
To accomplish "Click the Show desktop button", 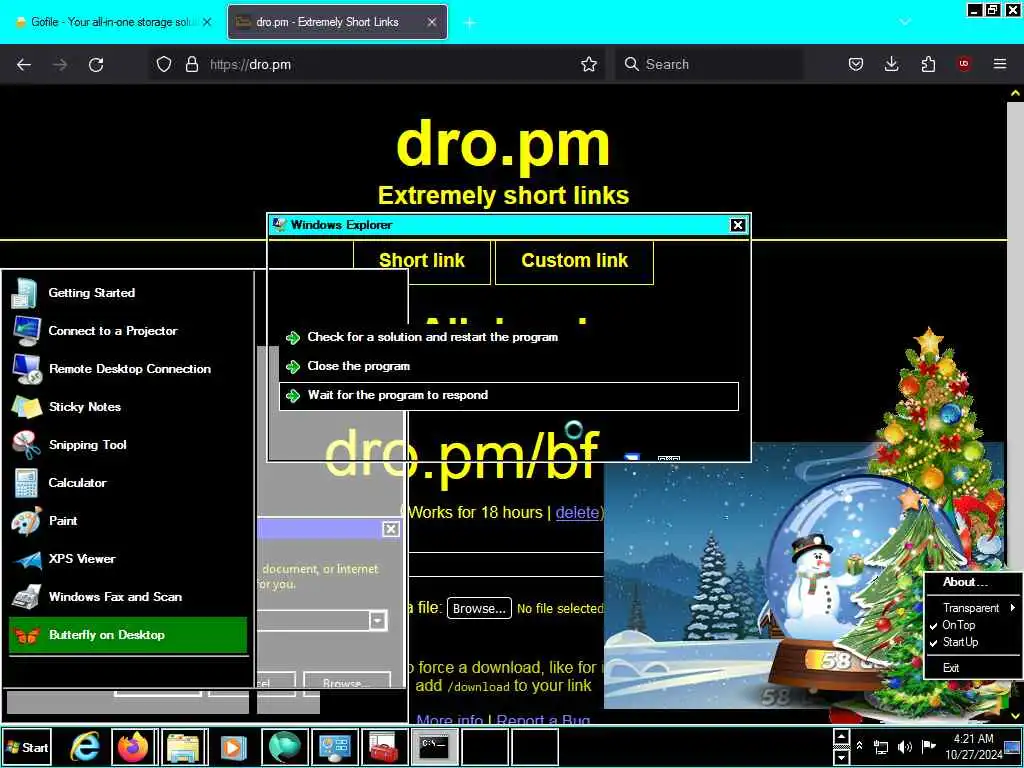I will coord(1013,747).
